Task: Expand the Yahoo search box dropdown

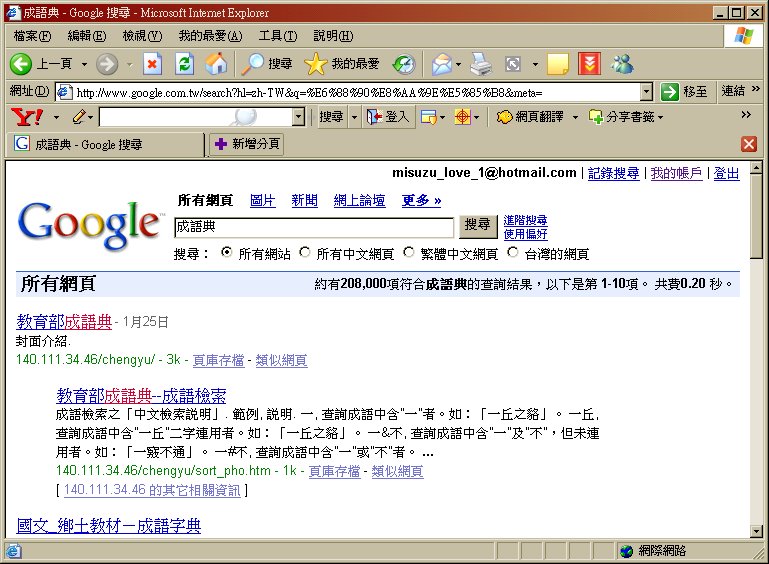Action: coord(298,117)
